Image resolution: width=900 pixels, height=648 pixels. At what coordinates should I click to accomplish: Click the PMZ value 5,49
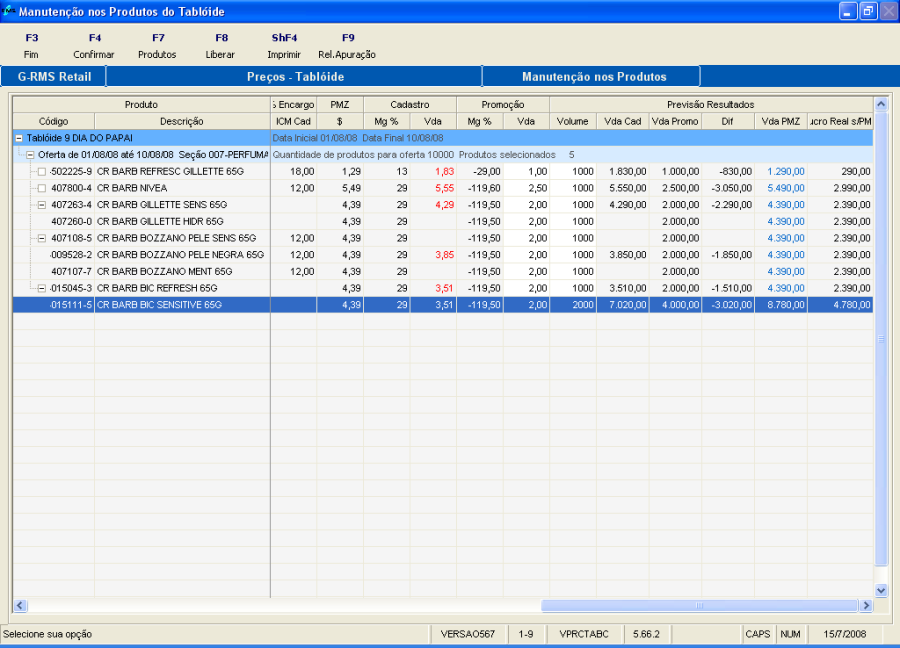[351, 188]
